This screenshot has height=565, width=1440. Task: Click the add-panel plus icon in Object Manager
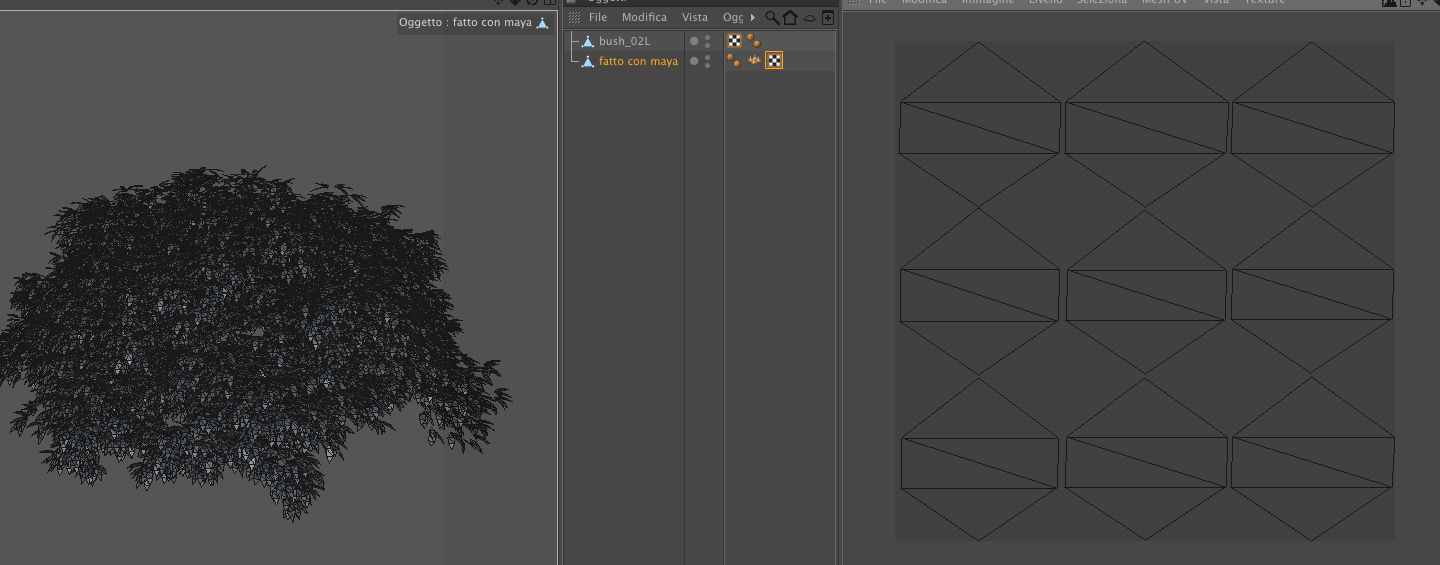pyautogui.click(x=827, y=17)
